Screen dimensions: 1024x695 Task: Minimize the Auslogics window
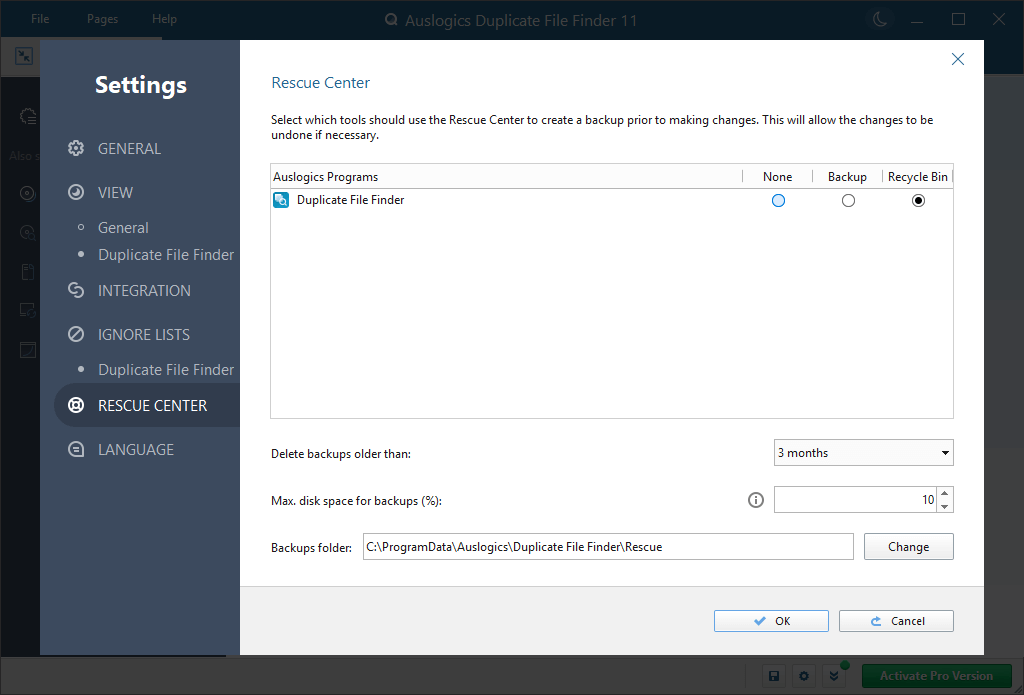tap(918, 20)
